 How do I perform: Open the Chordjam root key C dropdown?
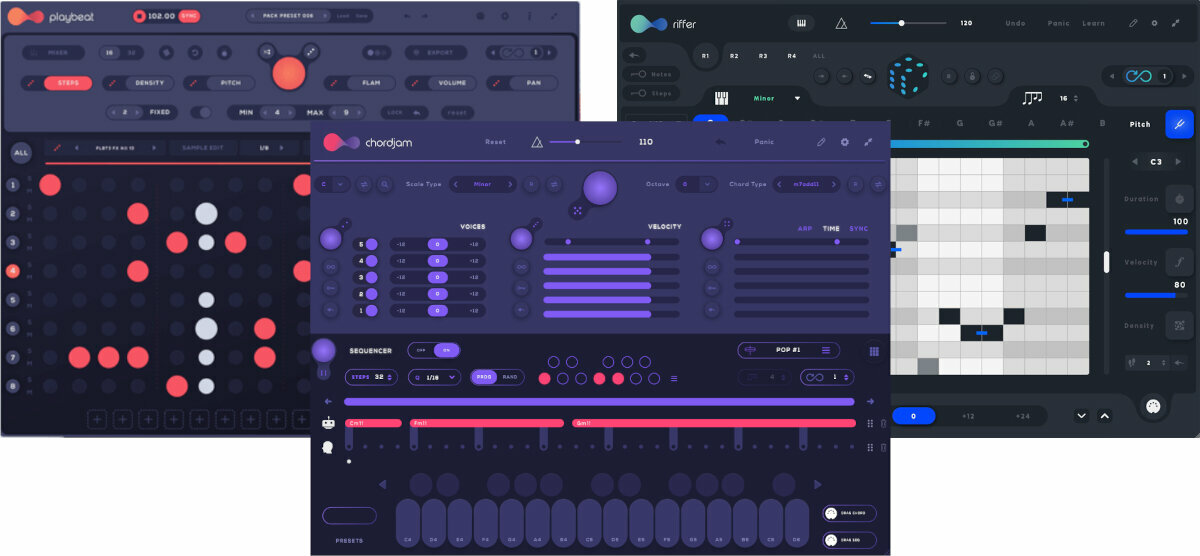(x=331, y=184)
